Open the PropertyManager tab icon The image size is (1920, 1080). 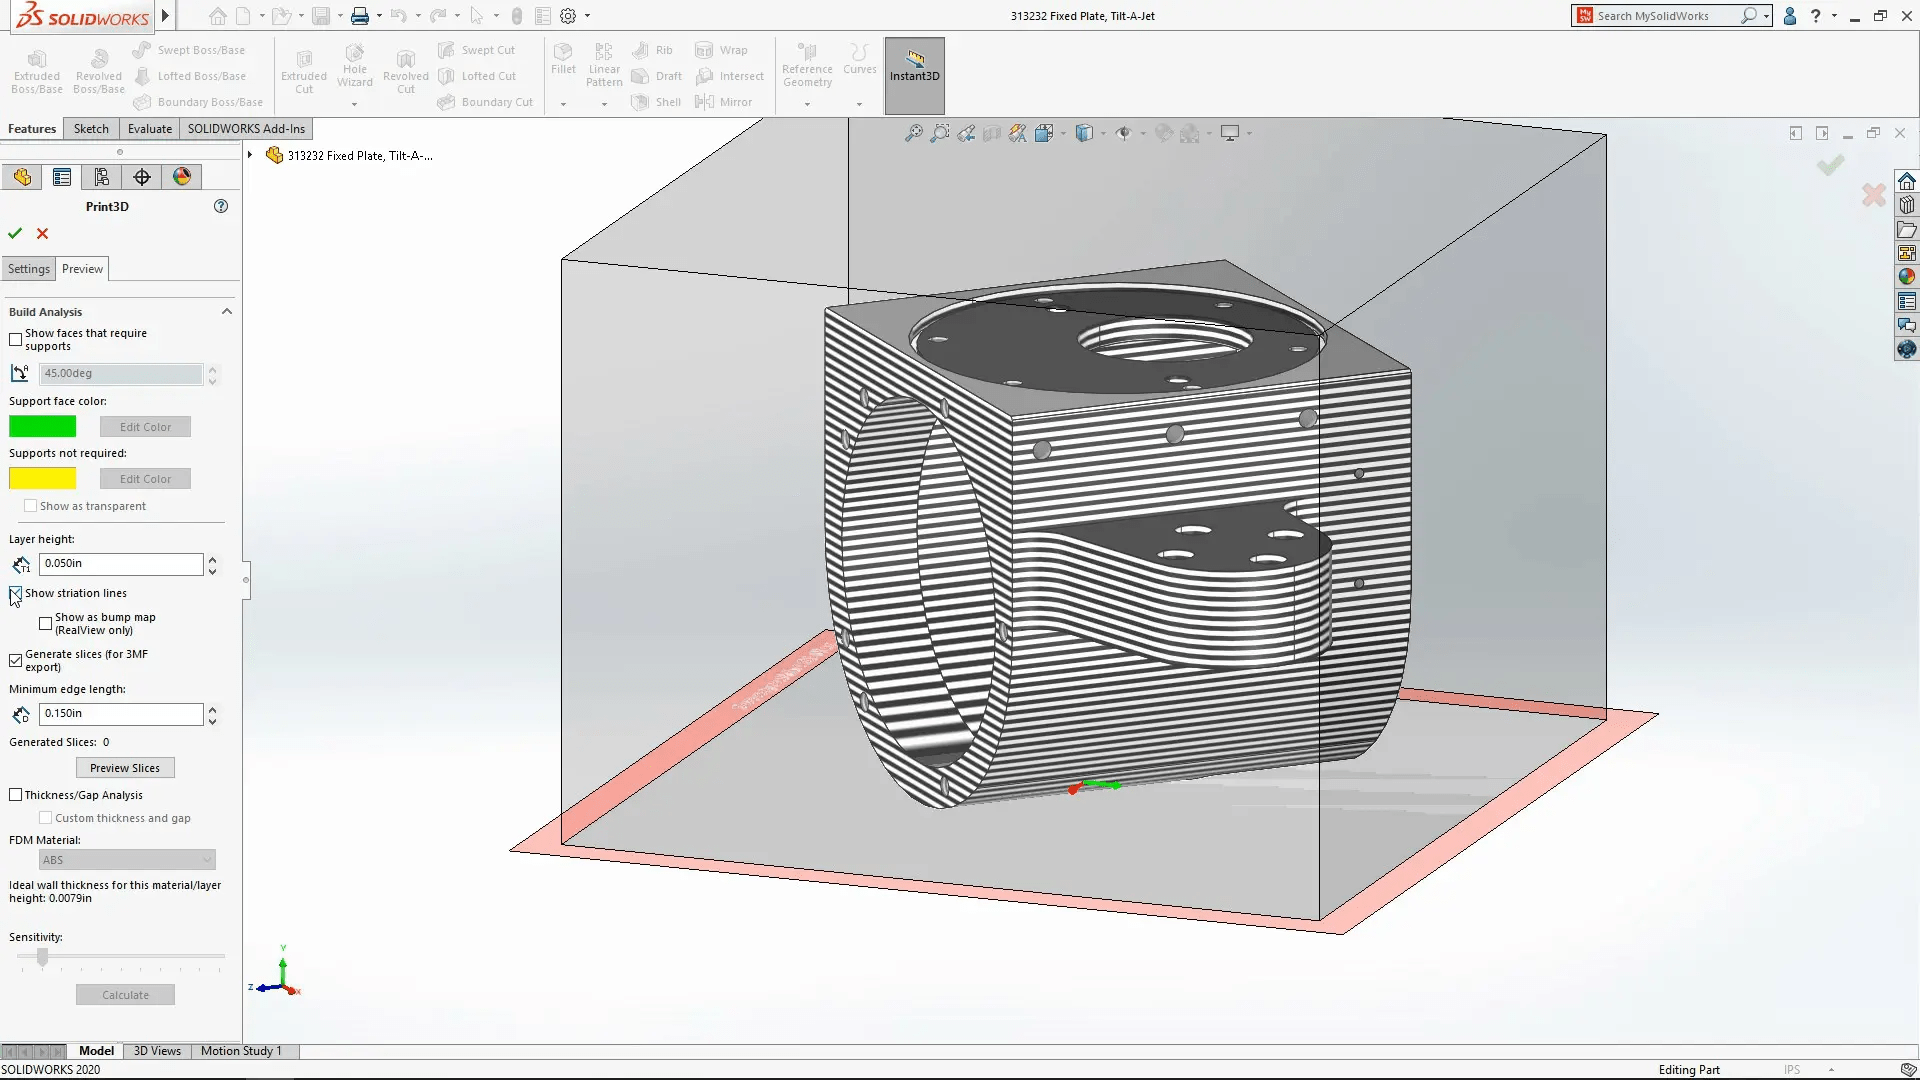pyautogui.click(x=62, y=177)
